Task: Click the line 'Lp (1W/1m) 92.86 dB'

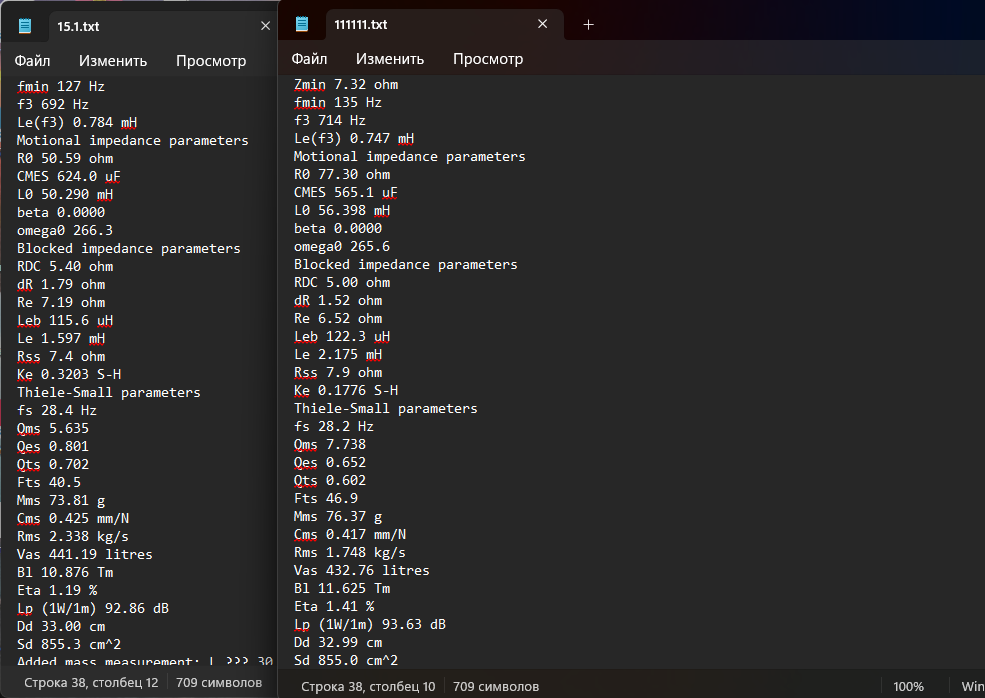Action: point(93,608)
